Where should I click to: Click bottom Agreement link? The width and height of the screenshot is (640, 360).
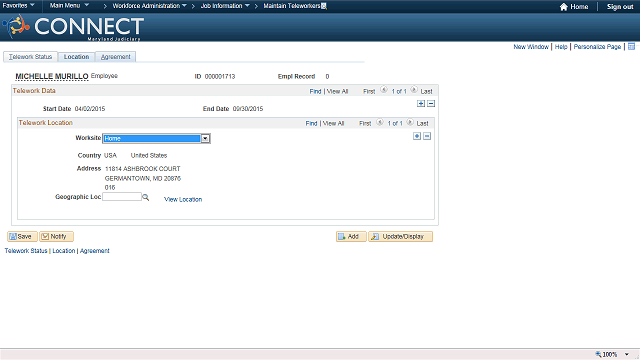[94, 251]
